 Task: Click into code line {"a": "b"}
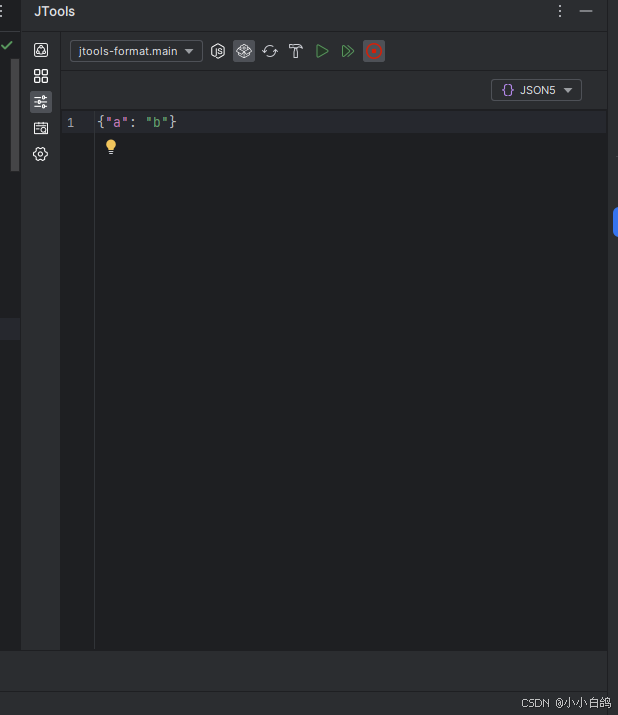[136, 122]
